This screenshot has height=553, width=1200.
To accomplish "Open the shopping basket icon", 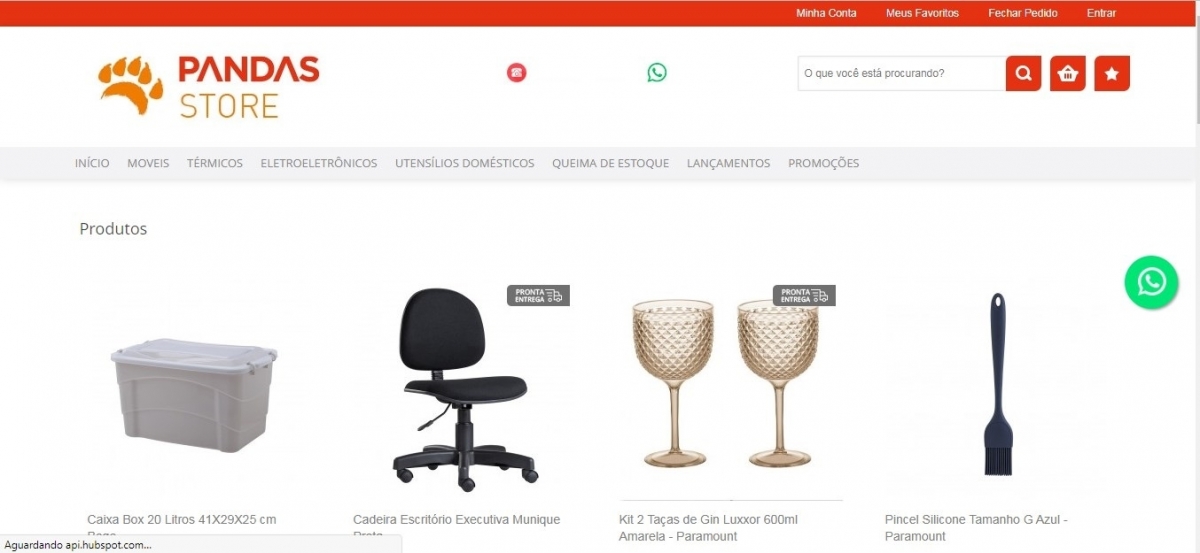I will 1068,73.
